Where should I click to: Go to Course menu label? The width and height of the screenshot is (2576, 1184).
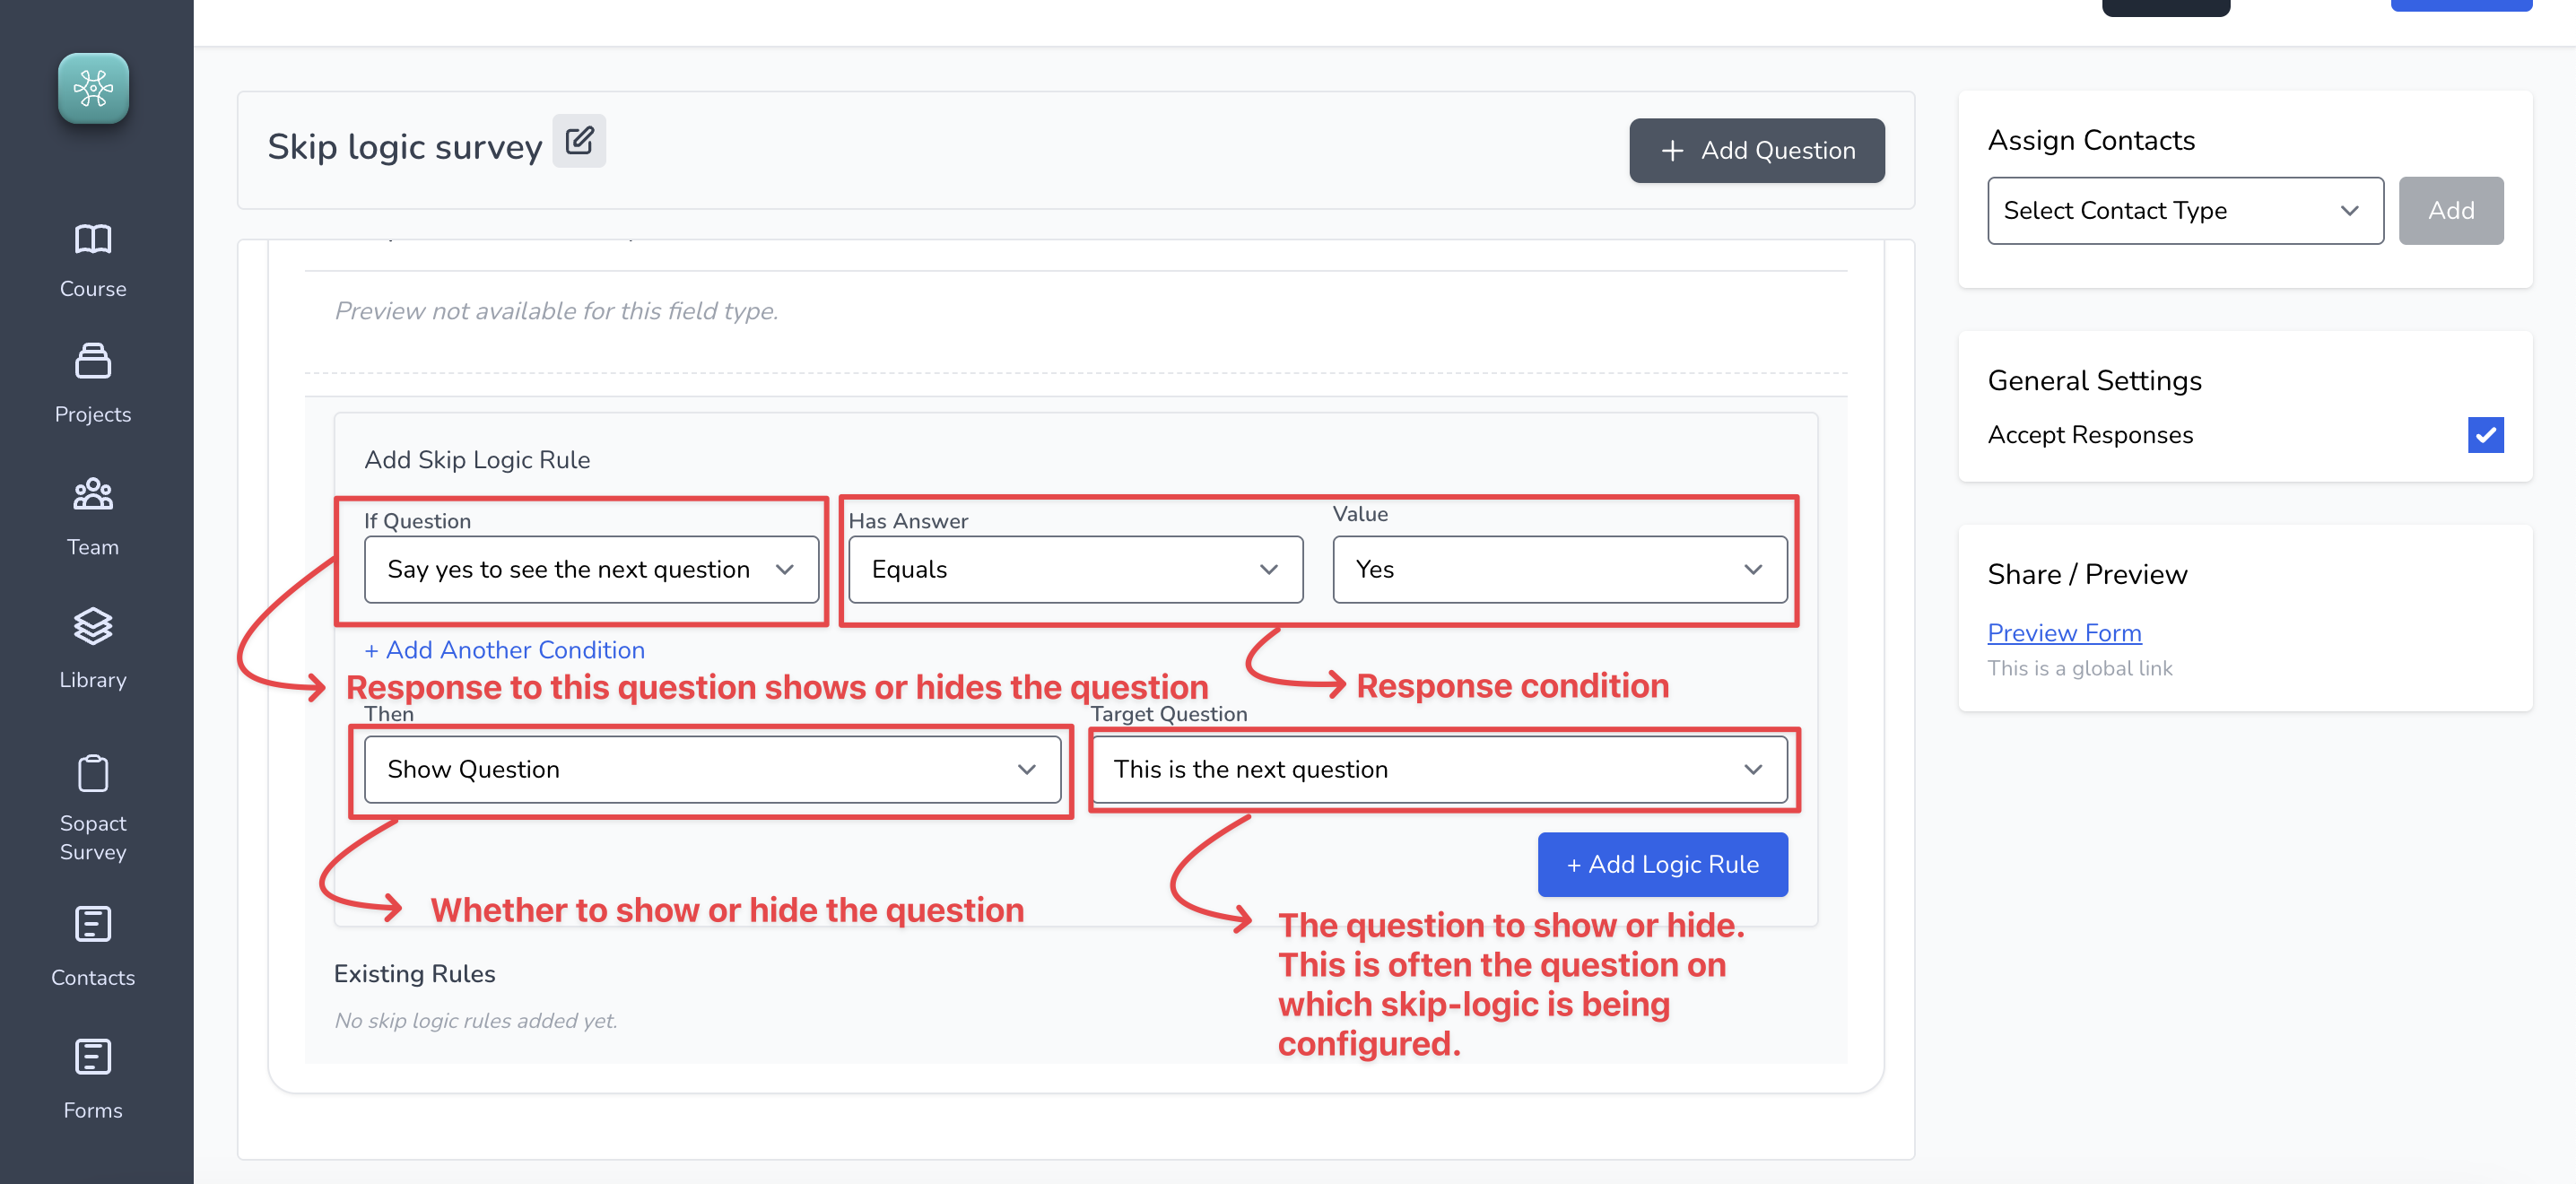click(x=93, y=289)
